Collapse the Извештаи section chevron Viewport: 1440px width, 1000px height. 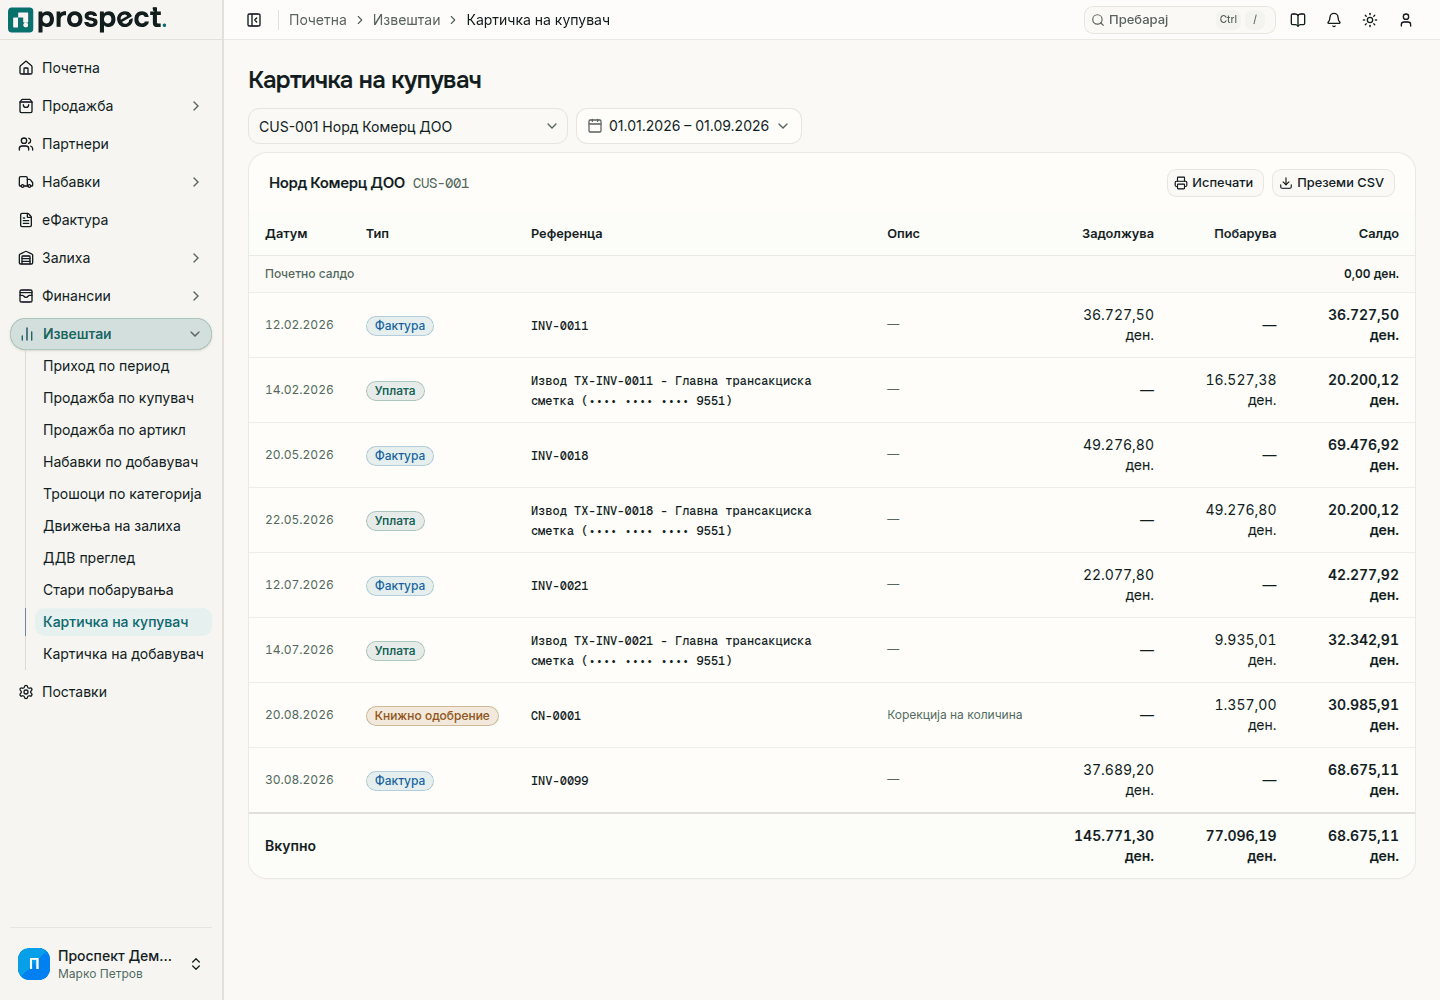[195, 334]
